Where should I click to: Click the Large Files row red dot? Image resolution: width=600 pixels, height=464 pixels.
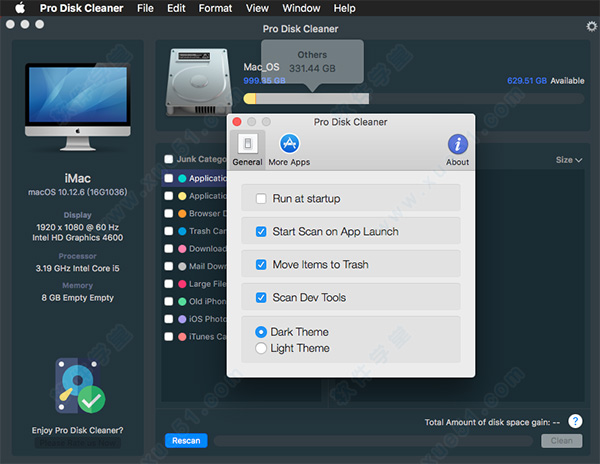pos(182,284)
